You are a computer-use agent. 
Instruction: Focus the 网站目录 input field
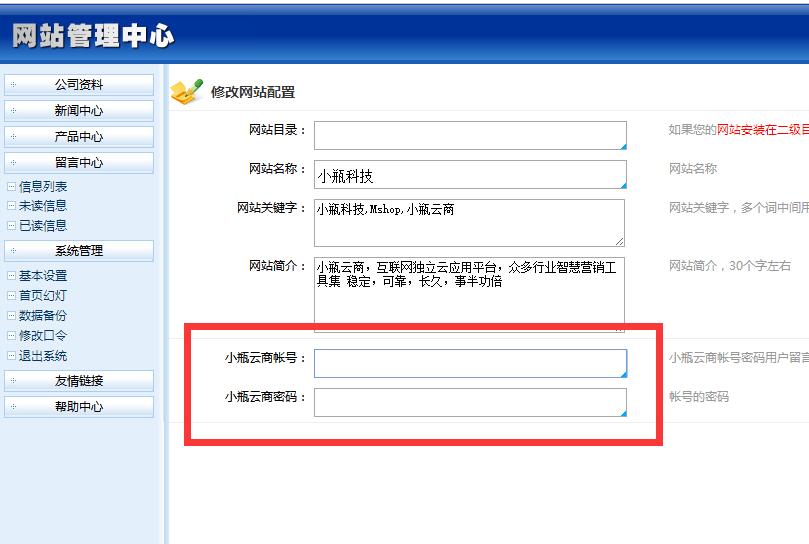[470, 136]
